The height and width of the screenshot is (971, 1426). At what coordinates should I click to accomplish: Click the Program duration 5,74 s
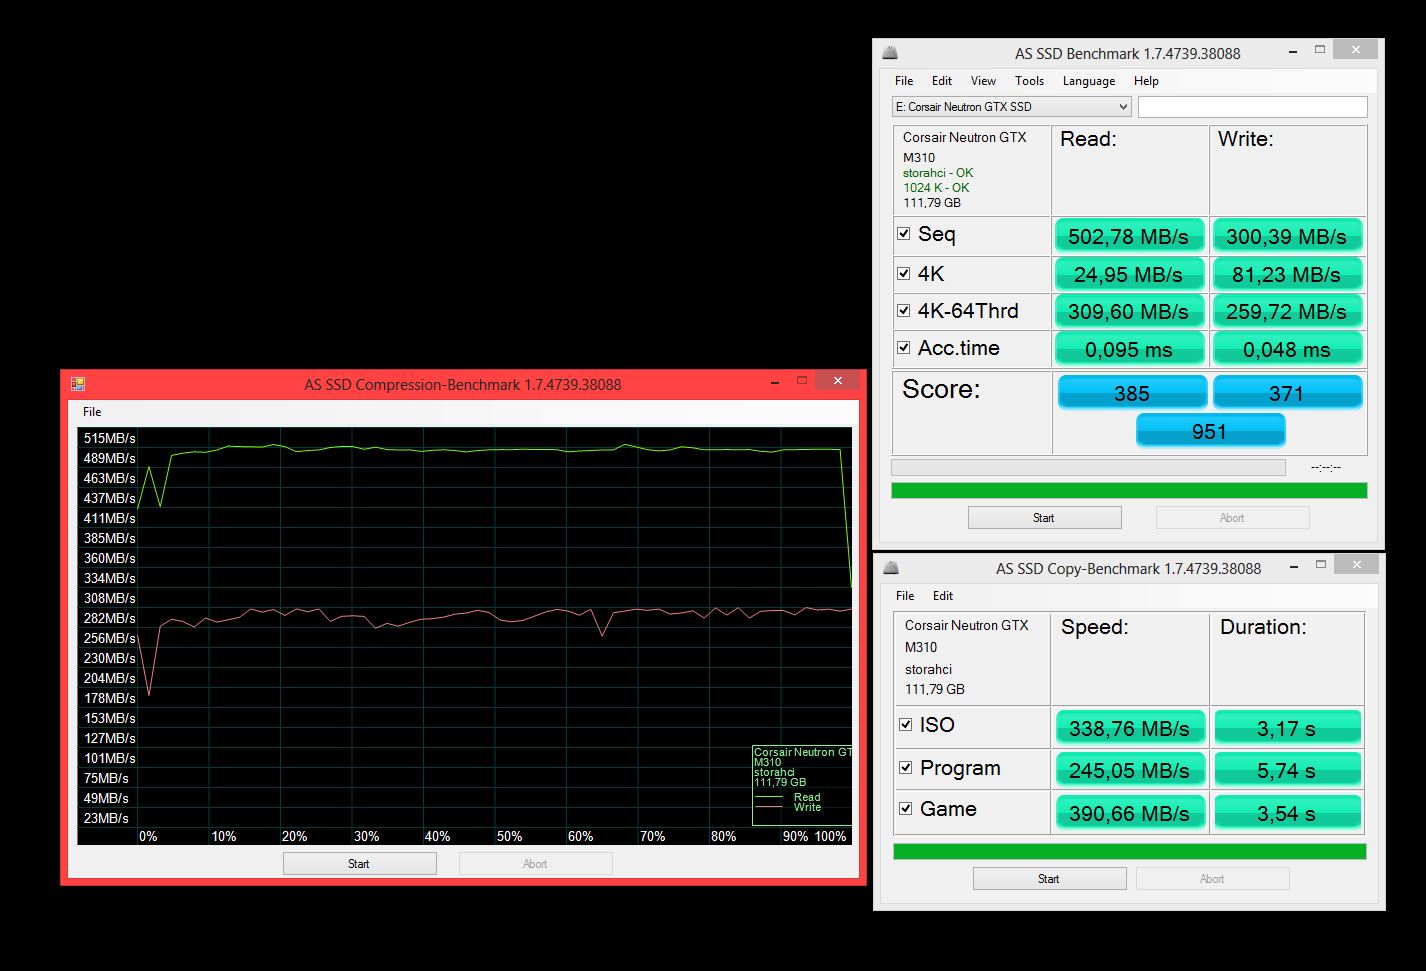1287,770
